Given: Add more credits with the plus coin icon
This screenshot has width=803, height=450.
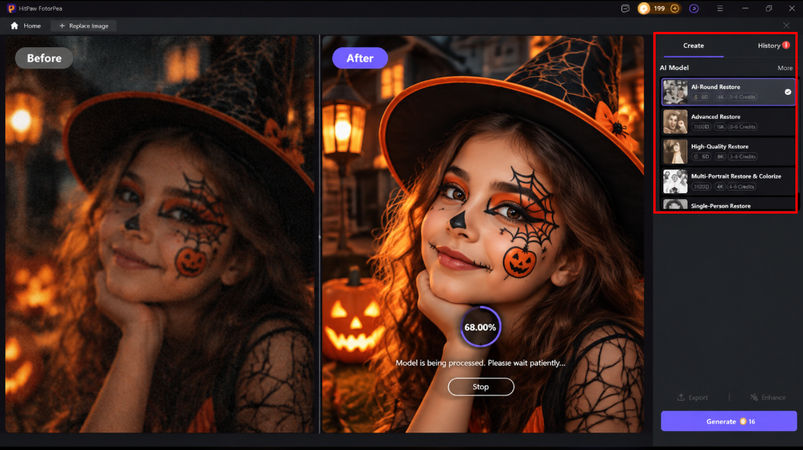Looking at the screenshot, I should click(x=674, y=8).
